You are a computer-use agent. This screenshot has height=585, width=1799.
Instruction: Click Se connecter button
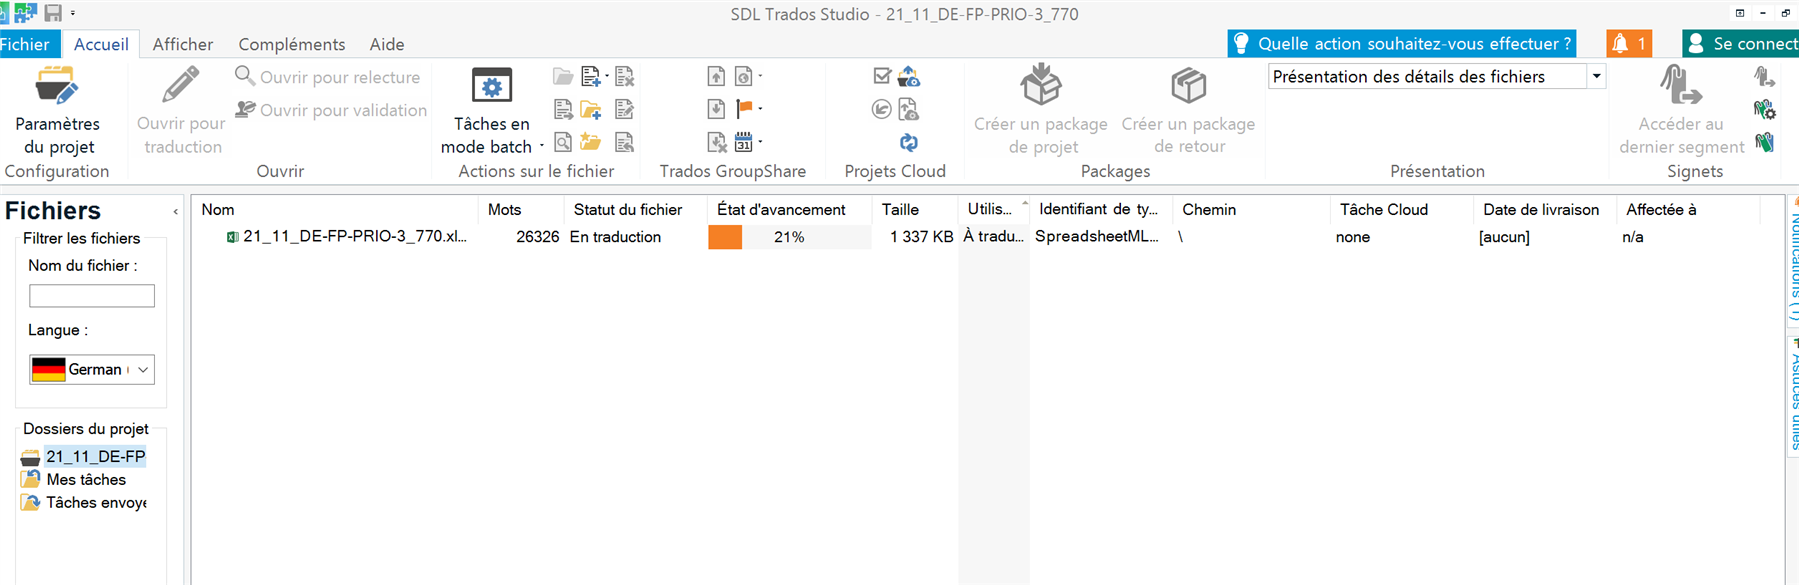[1741, 44]
